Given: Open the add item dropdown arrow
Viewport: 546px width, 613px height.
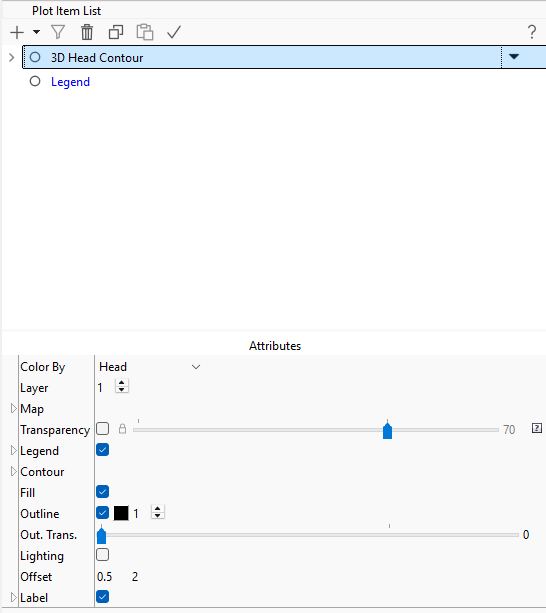Looking at the screenshot, I should point(36,32).
